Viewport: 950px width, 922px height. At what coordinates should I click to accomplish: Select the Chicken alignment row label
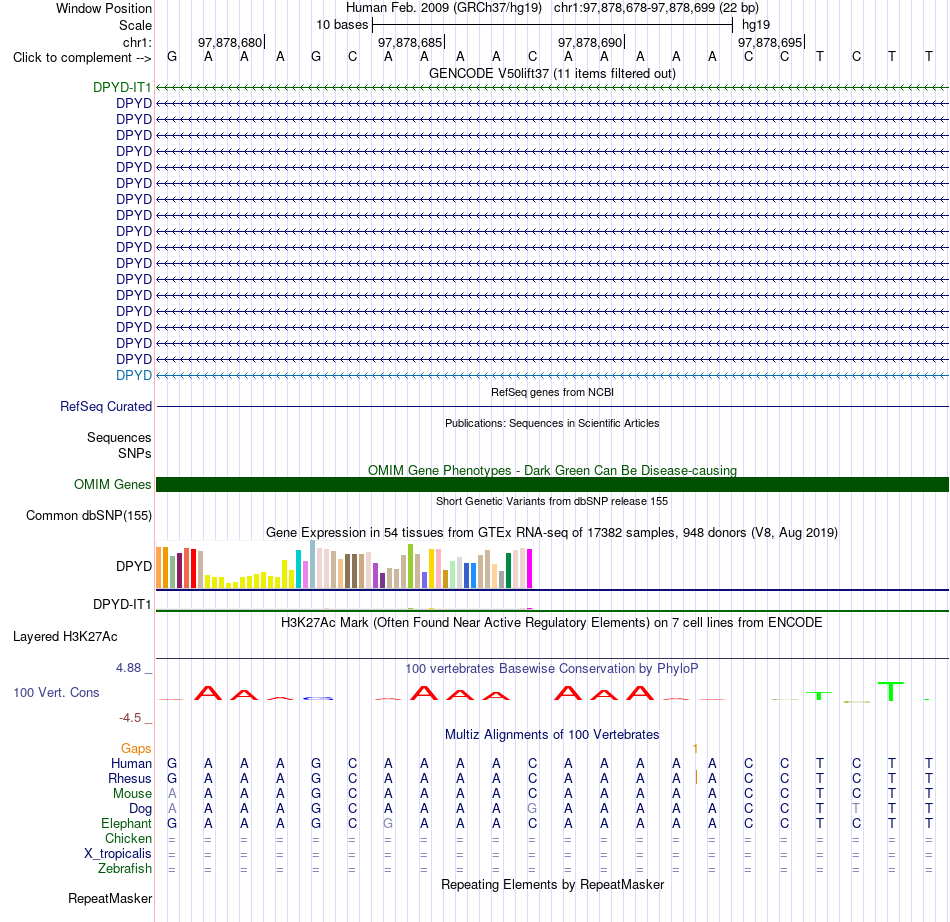(x=128, y=838)
